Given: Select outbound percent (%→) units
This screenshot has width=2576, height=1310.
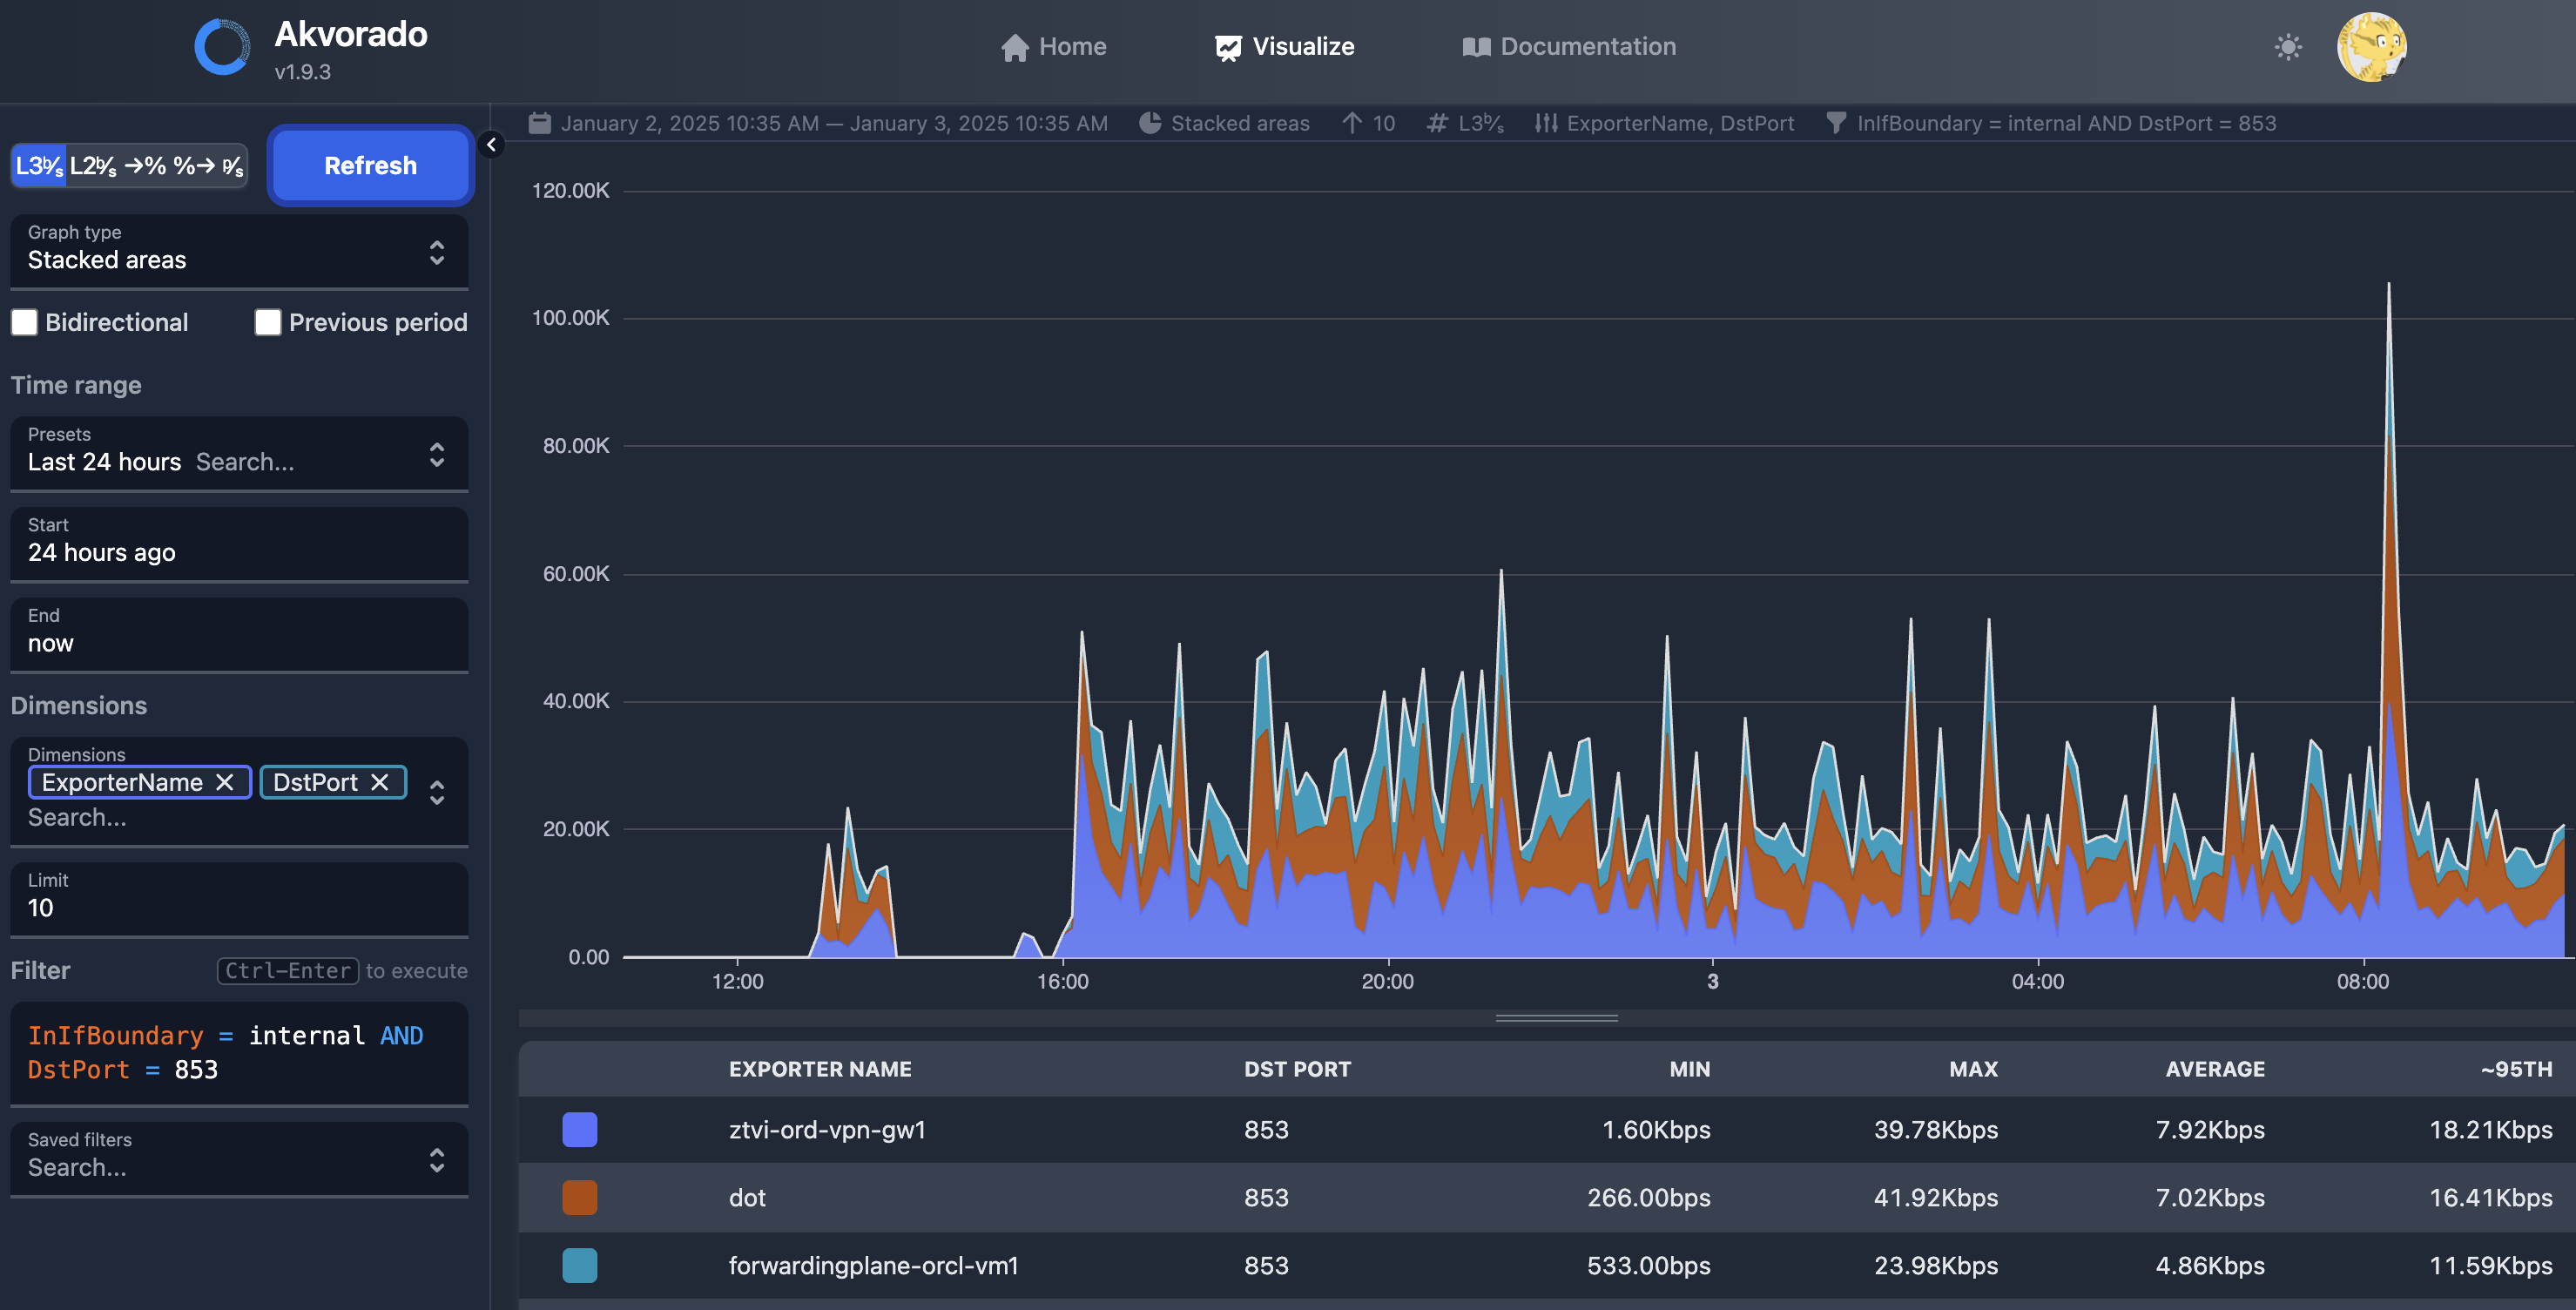Looking at the screenshot, I should click(194, 166).
